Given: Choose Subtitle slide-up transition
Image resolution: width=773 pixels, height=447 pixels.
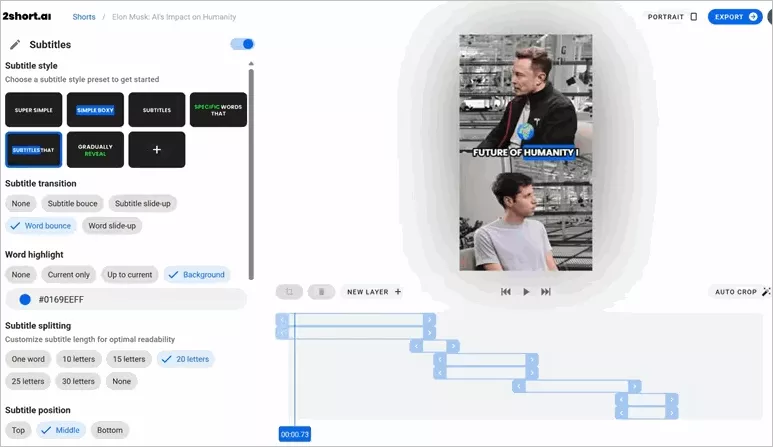Looking at the screenshot, I should coord(142,204).
